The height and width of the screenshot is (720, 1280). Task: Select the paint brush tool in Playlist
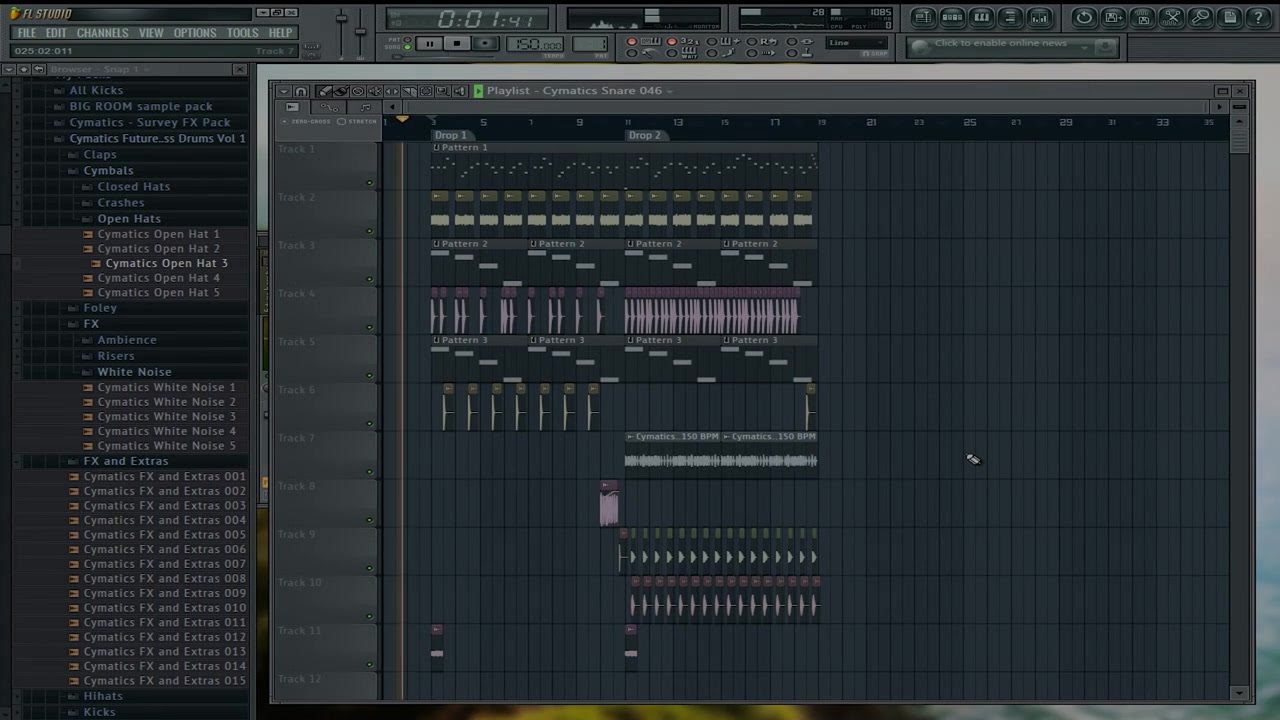pyautogui.click(x=341, y=91)
